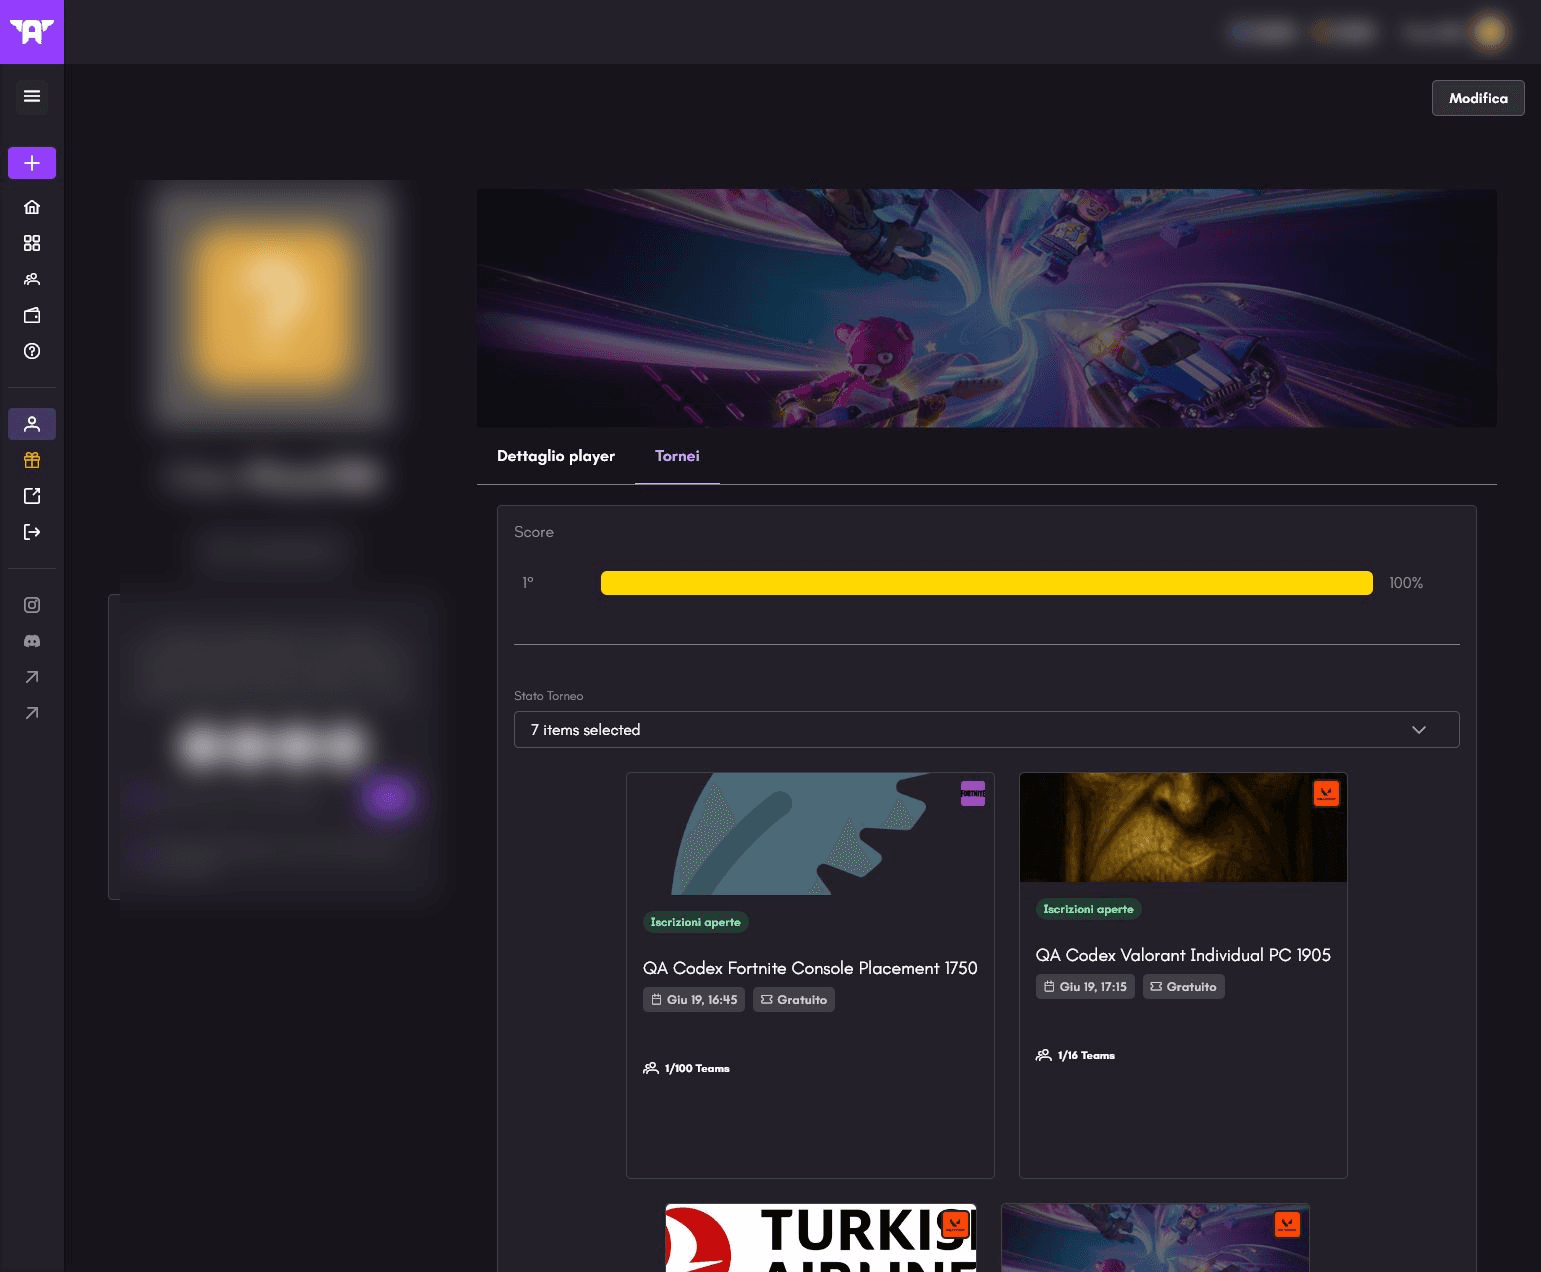
Task: Click the Valorant tournament golden face thumbnail
Action: (1183, 827)
